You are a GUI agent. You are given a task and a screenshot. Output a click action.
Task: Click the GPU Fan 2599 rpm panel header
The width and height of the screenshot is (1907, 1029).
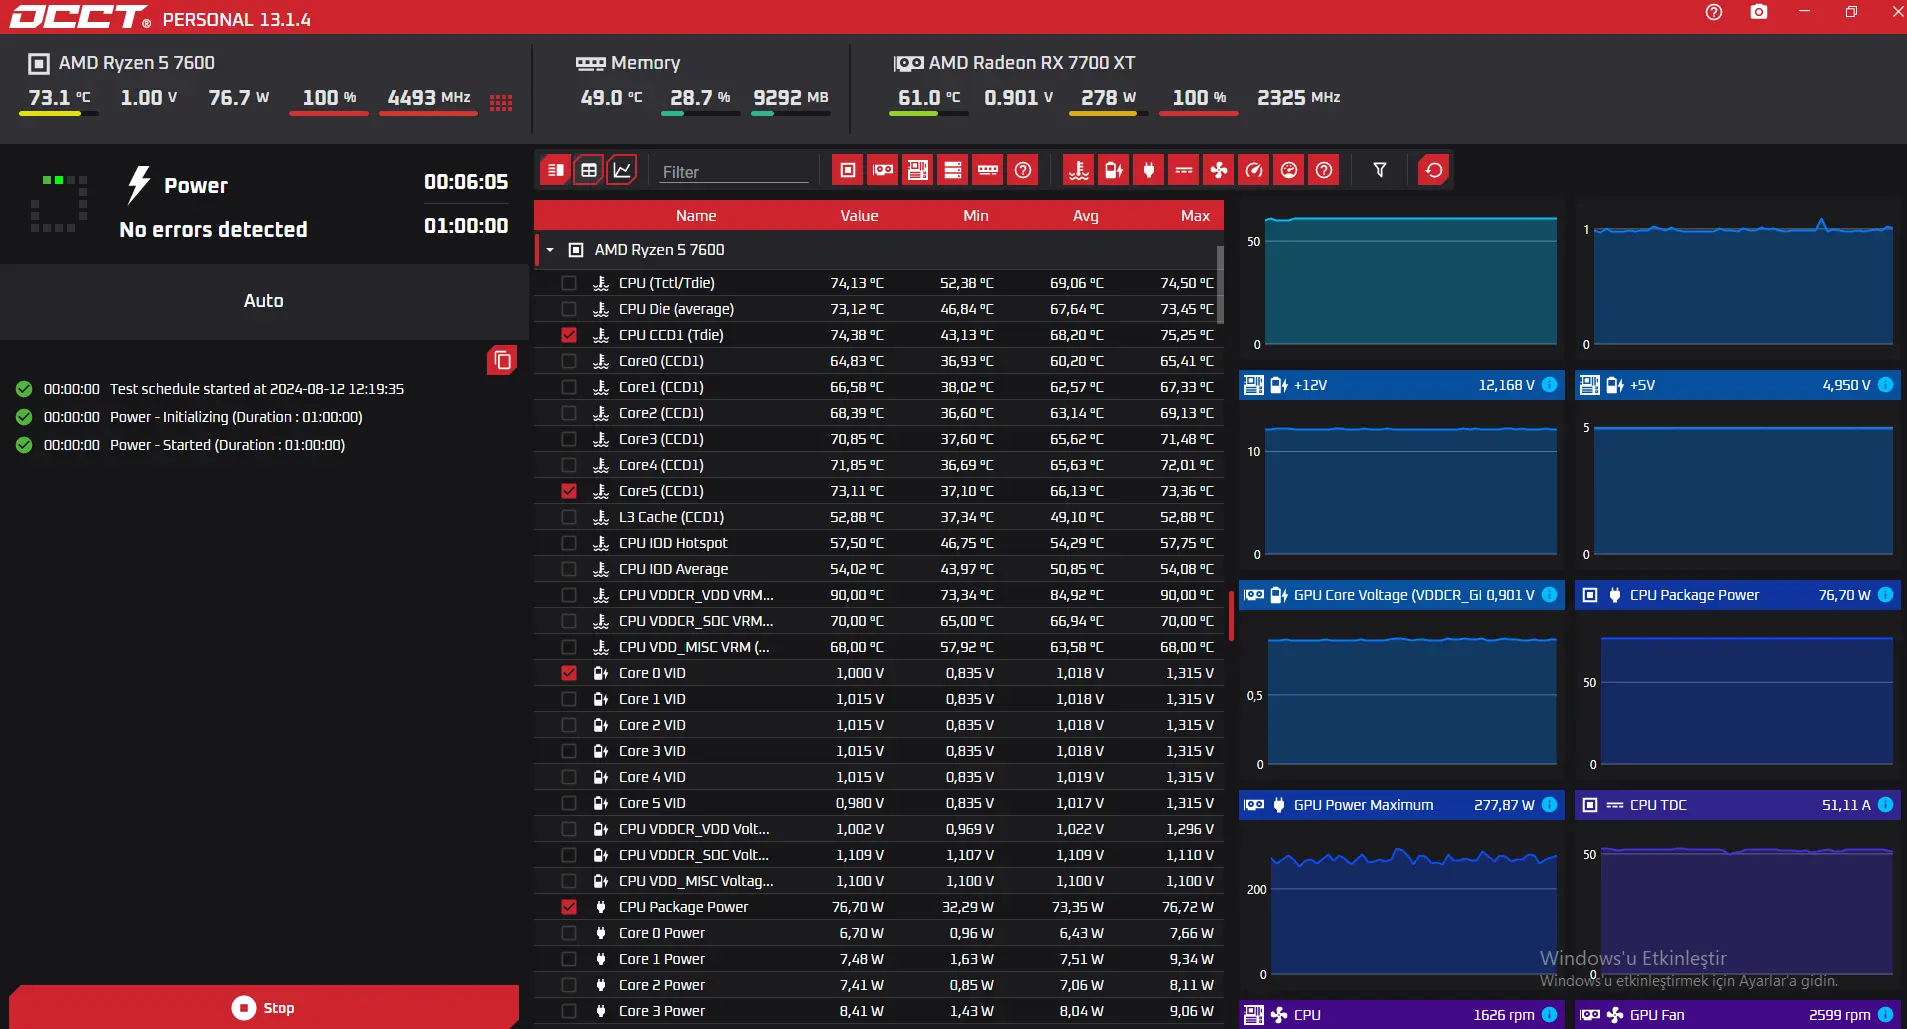(x=1738, y=1015)
